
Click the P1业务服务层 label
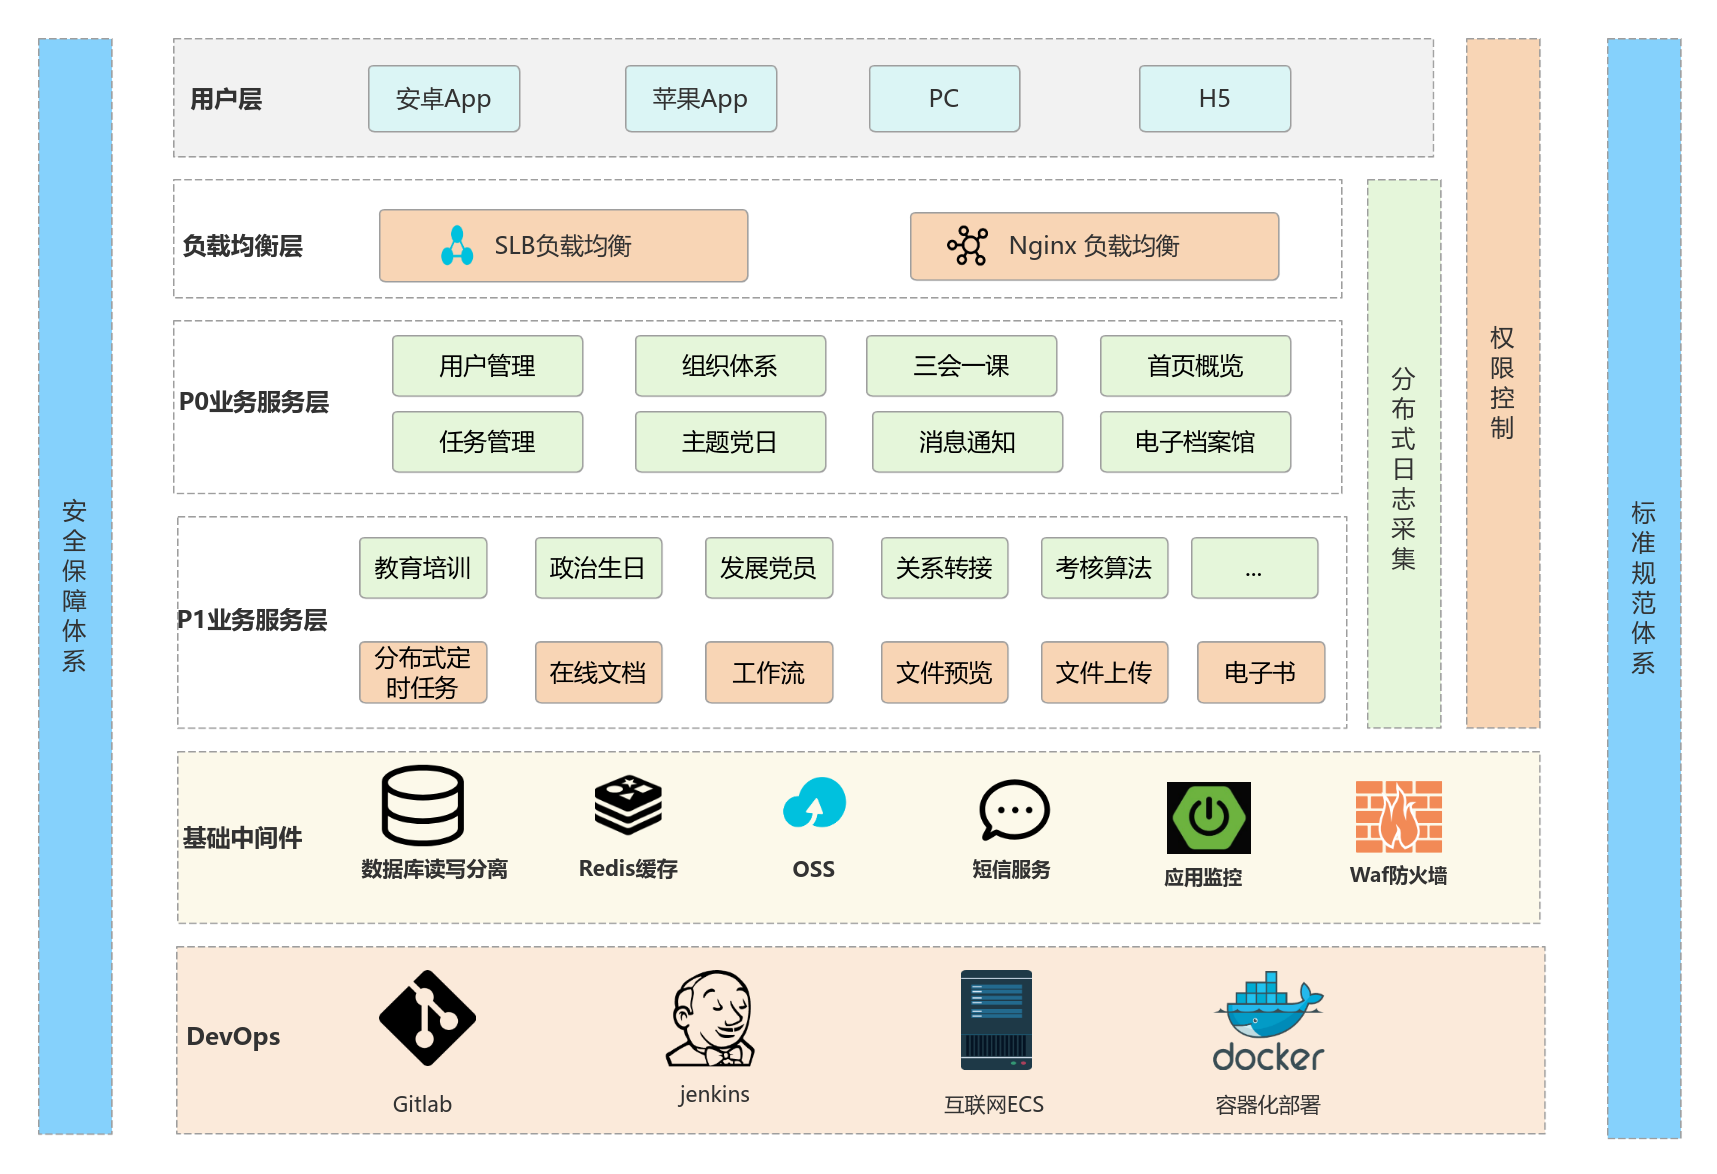(x=252, y=620)
